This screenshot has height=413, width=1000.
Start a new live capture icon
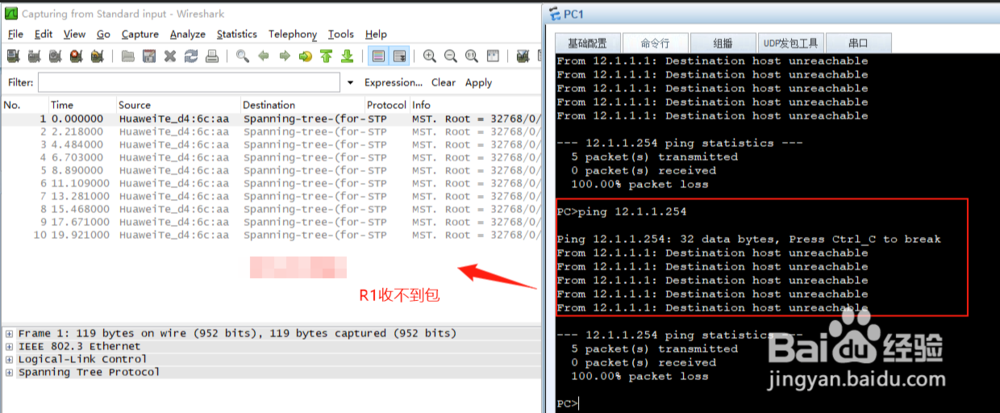click(55, 56)
